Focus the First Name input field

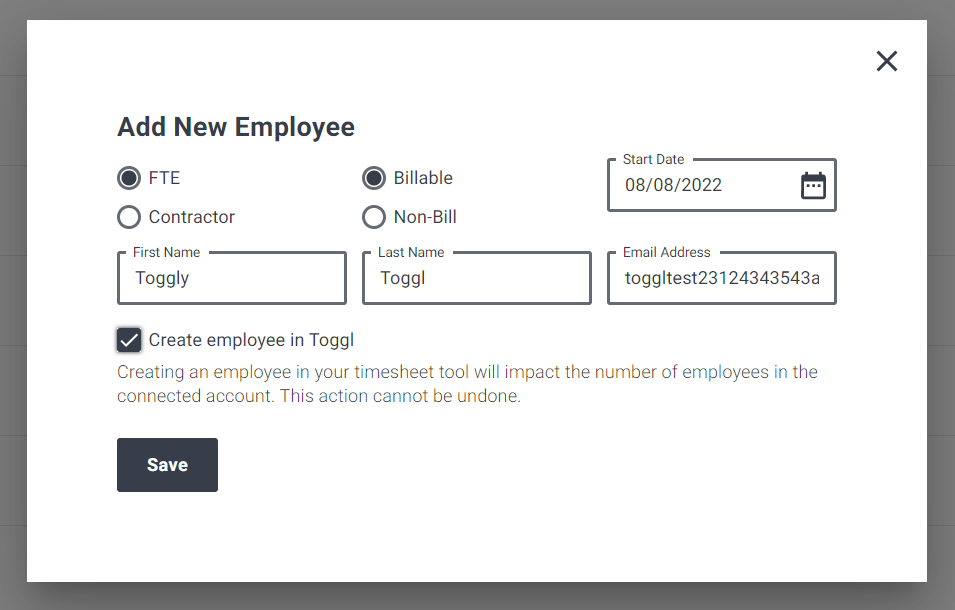pos(232,278)
